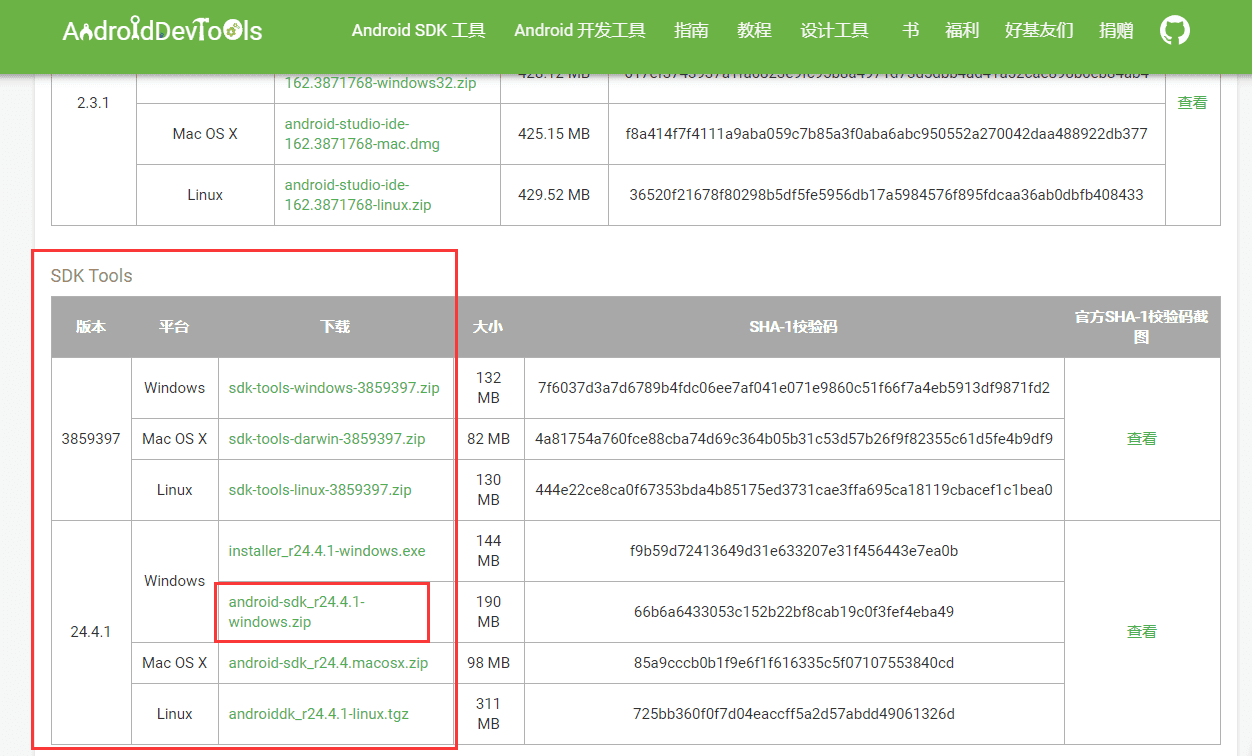Click the 版本 column header
Image resolution: width=1252 pixels, height=756 pixels.
coord(91,327)
